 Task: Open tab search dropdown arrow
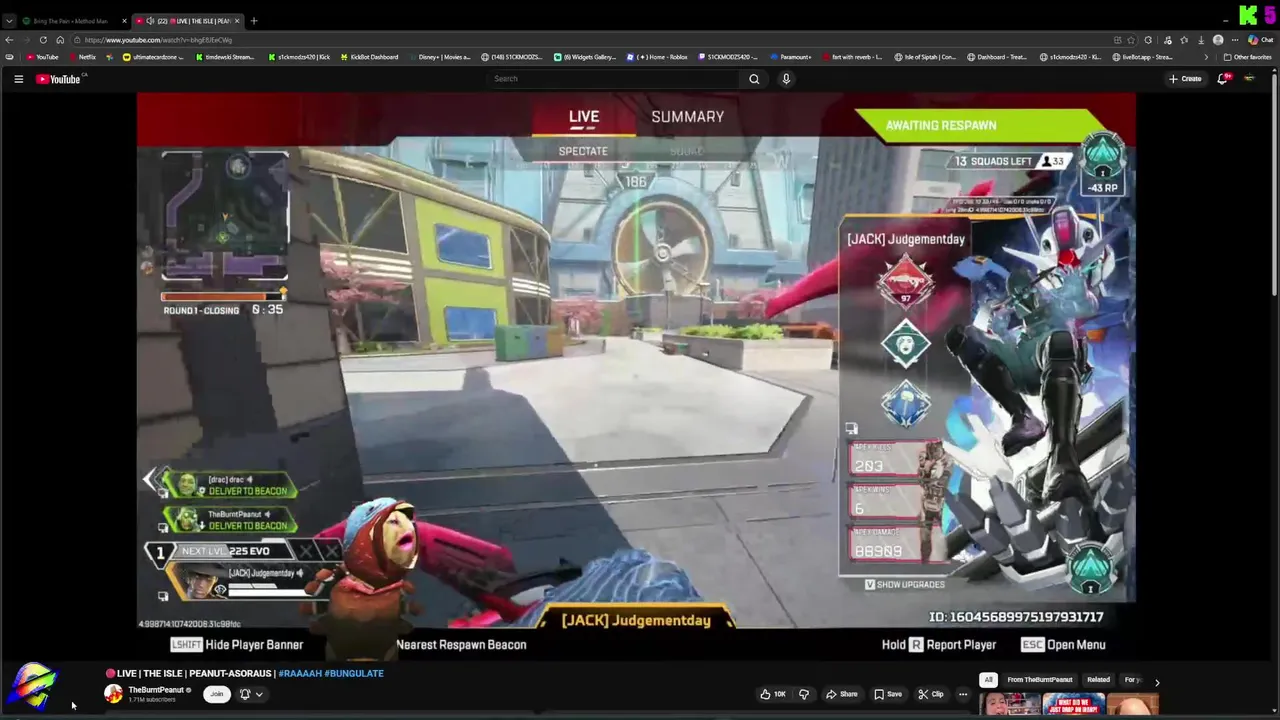[x=9, y=21]
